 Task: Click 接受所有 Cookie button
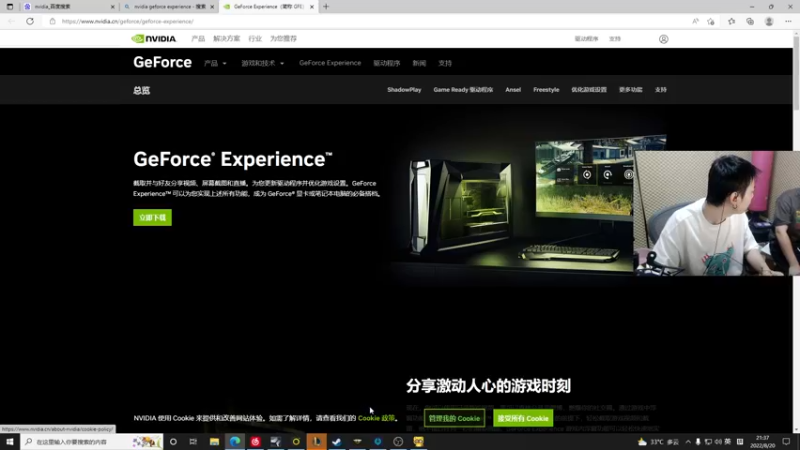pos(523,418)
